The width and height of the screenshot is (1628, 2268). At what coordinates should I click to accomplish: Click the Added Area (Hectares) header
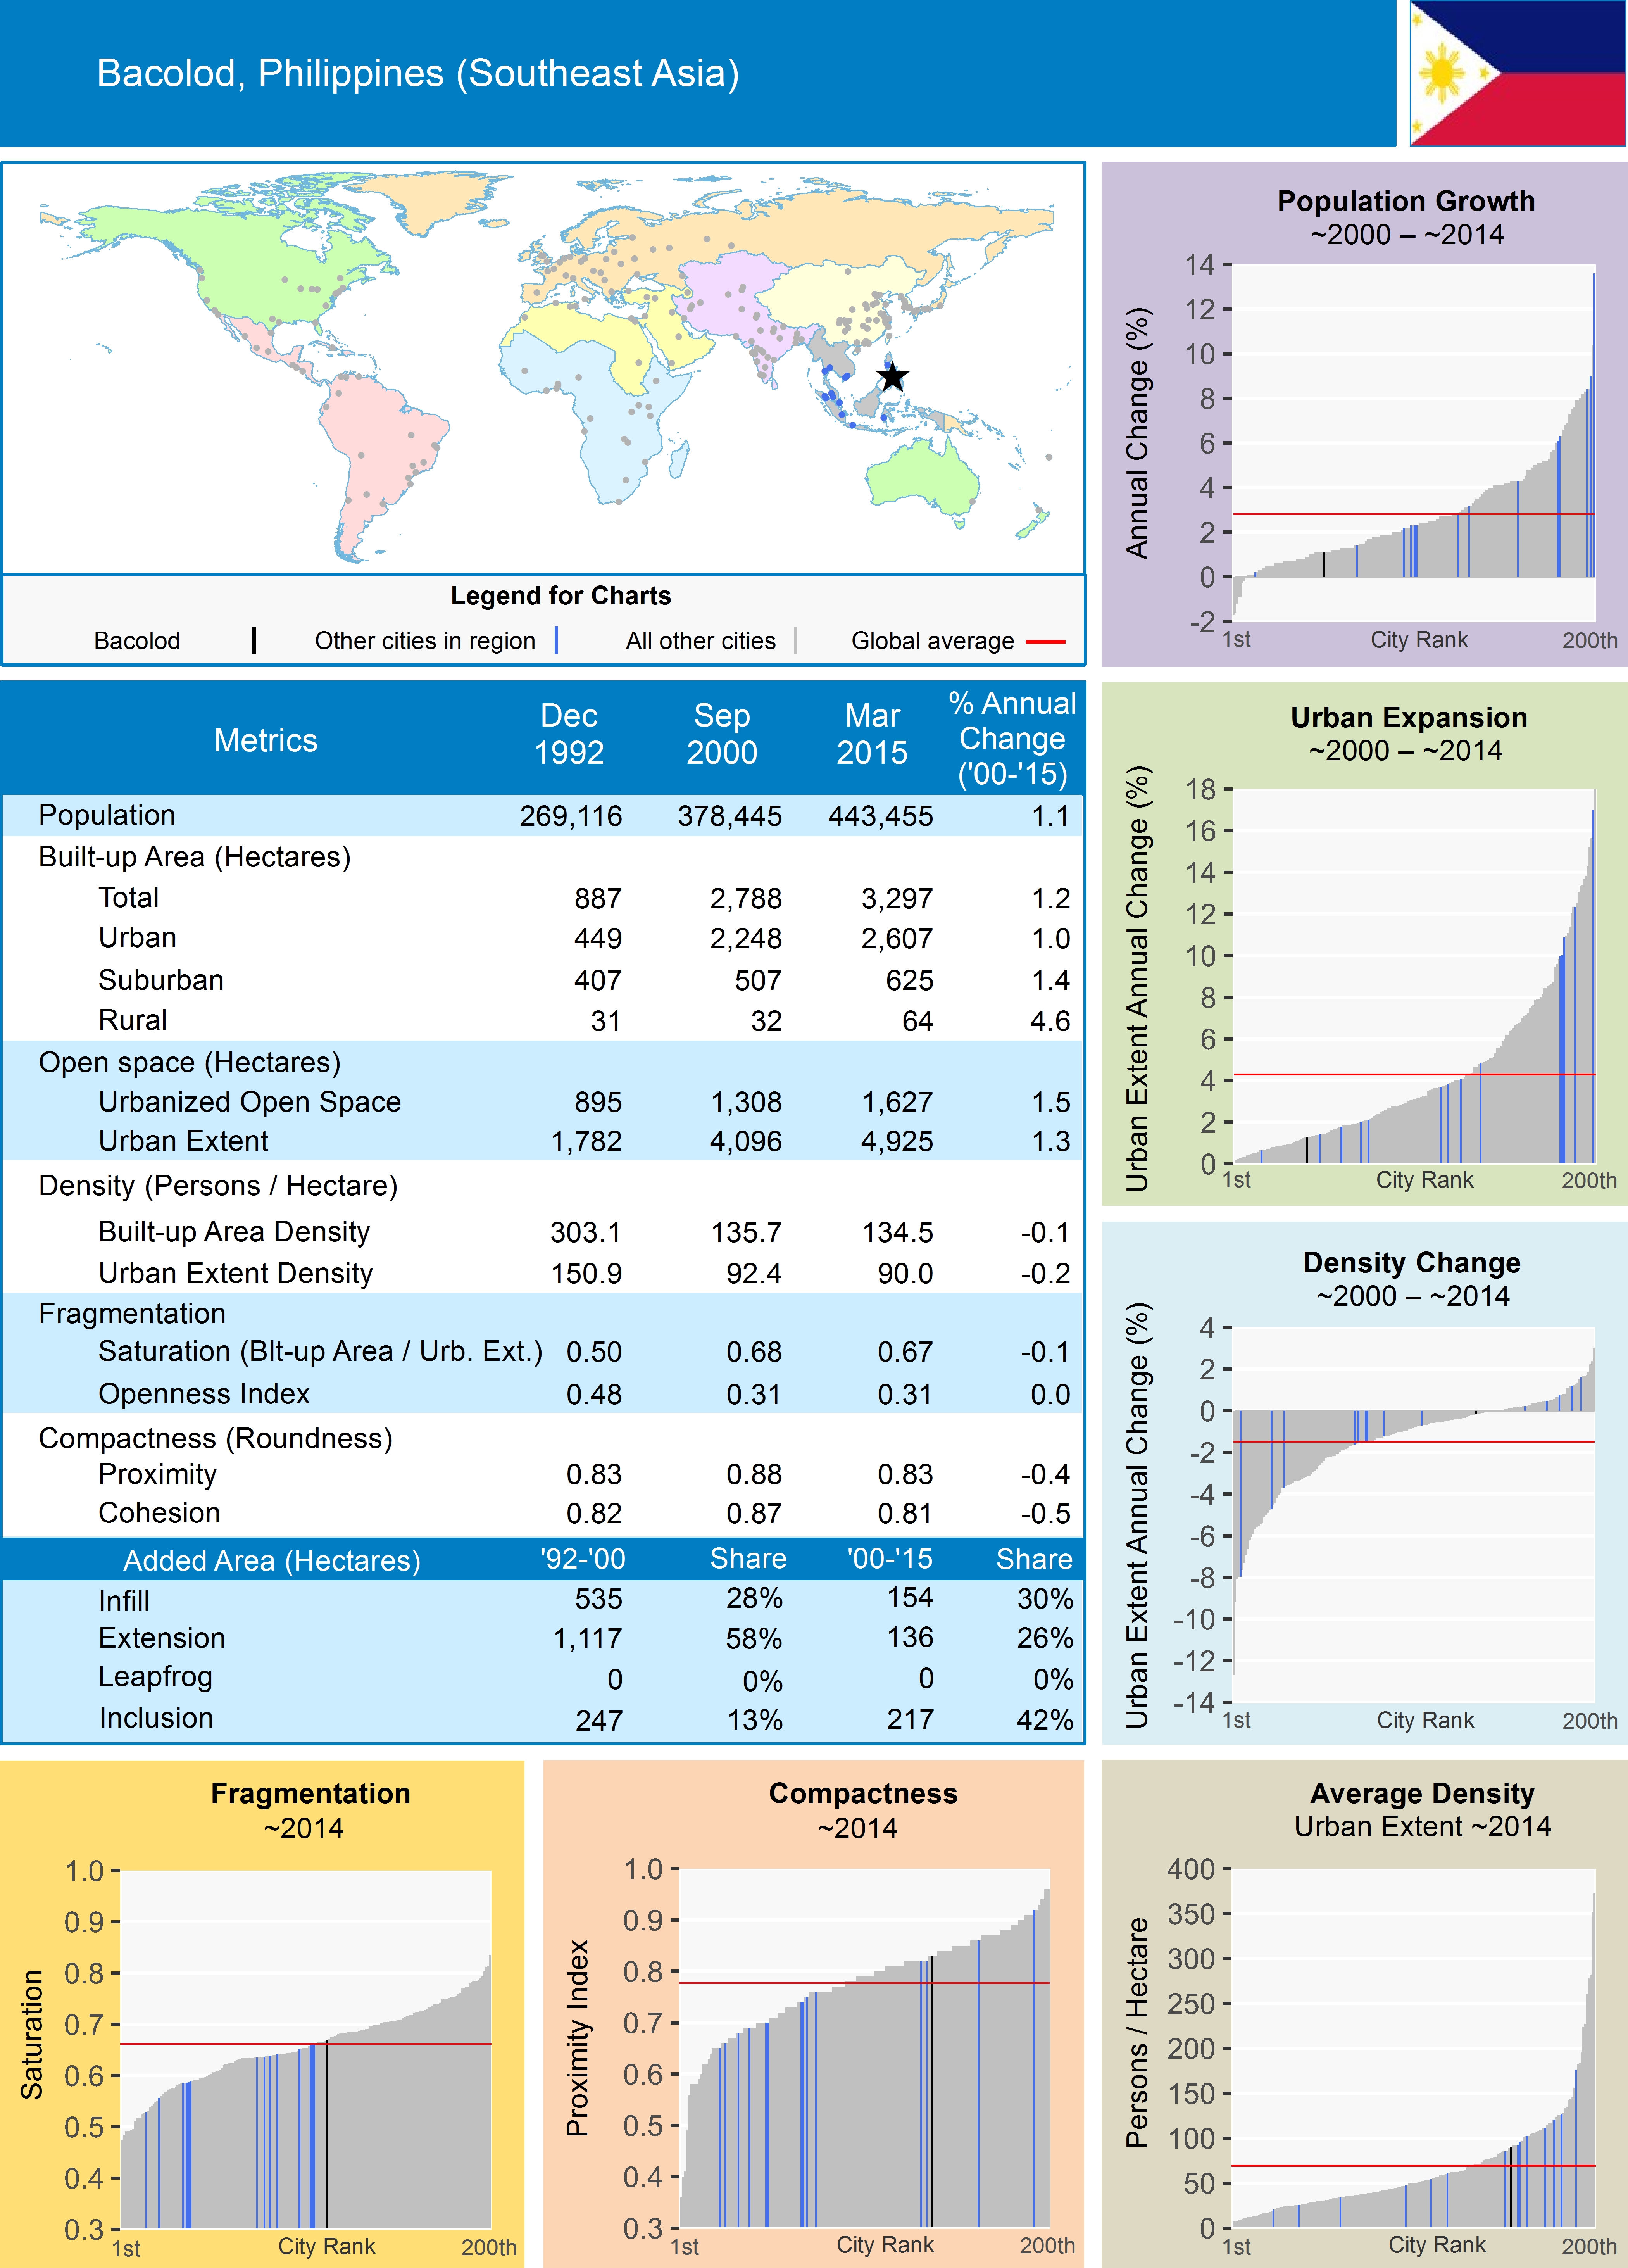pyautogui.click(x=271, y=1560)
